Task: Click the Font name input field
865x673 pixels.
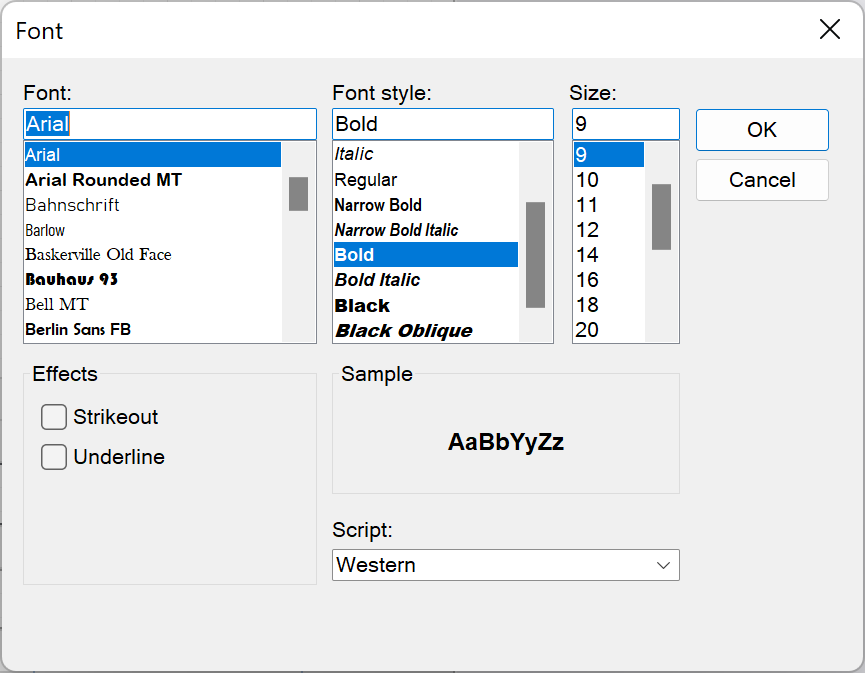Action: point(170,123)
